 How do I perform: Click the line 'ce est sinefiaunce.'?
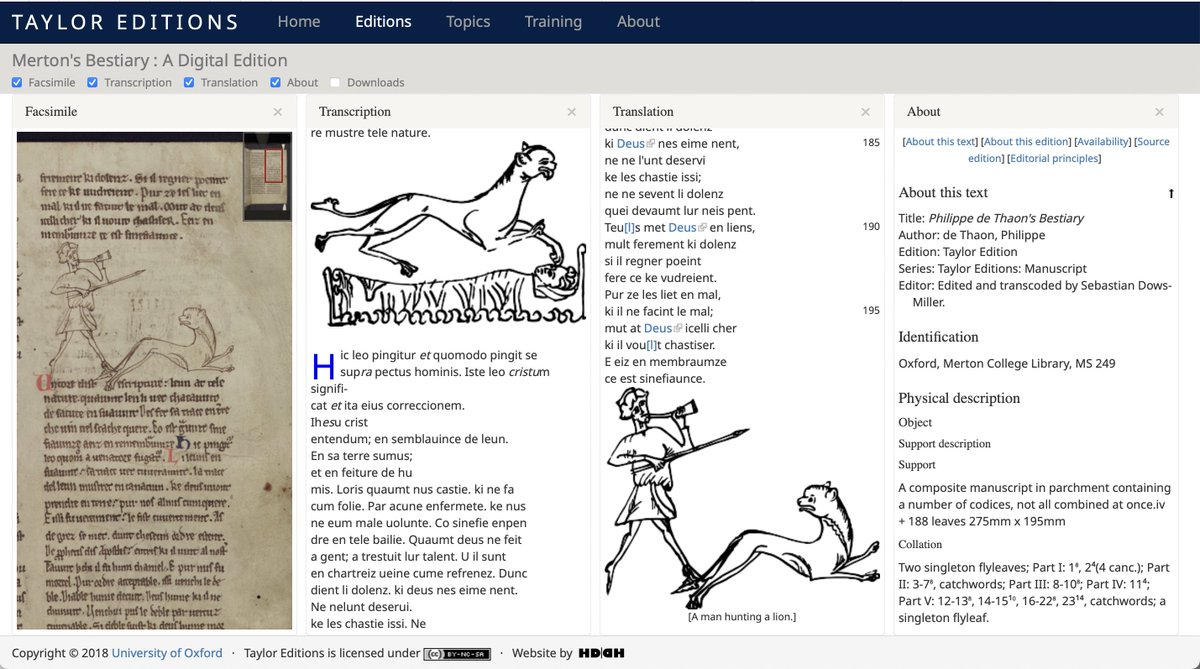(655, 379)
